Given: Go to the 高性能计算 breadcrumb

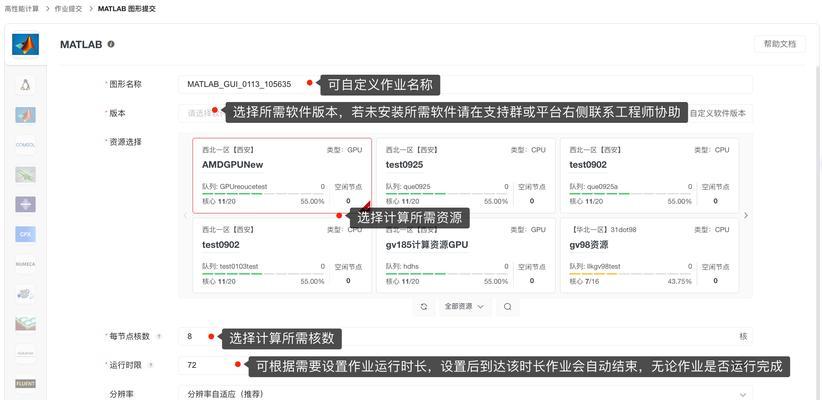Looking at the screenshot, I should (21, 9).
